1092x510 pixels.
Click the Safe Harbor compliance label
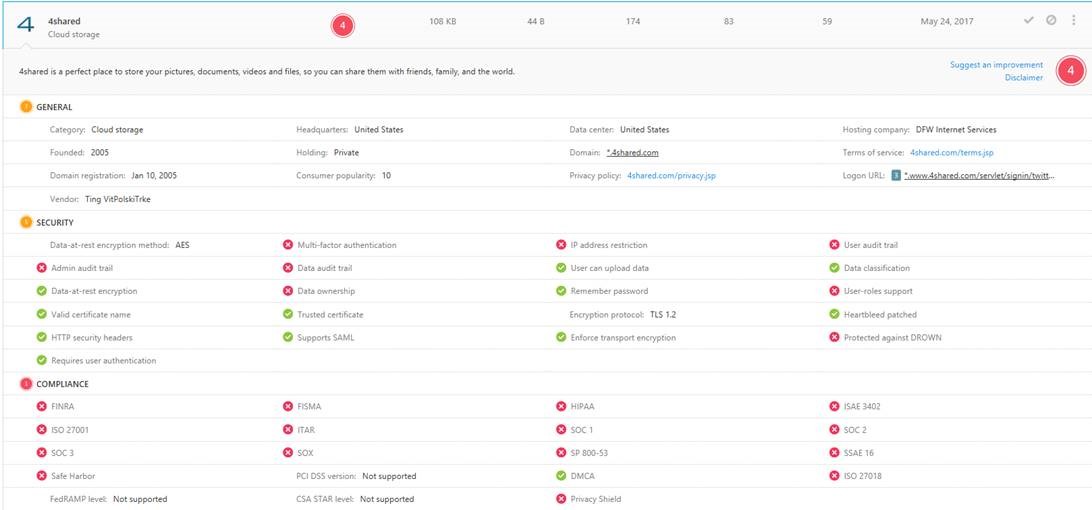pos(73,477)
